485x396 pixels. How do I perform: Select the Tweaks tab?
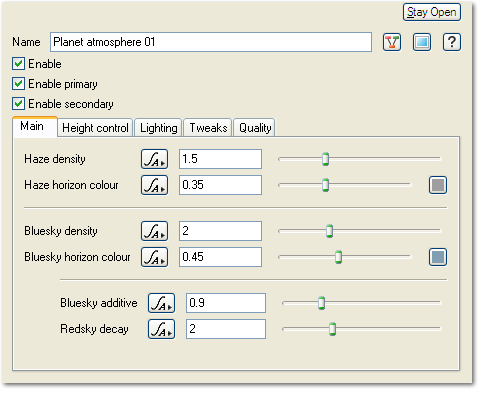[208, 128]
